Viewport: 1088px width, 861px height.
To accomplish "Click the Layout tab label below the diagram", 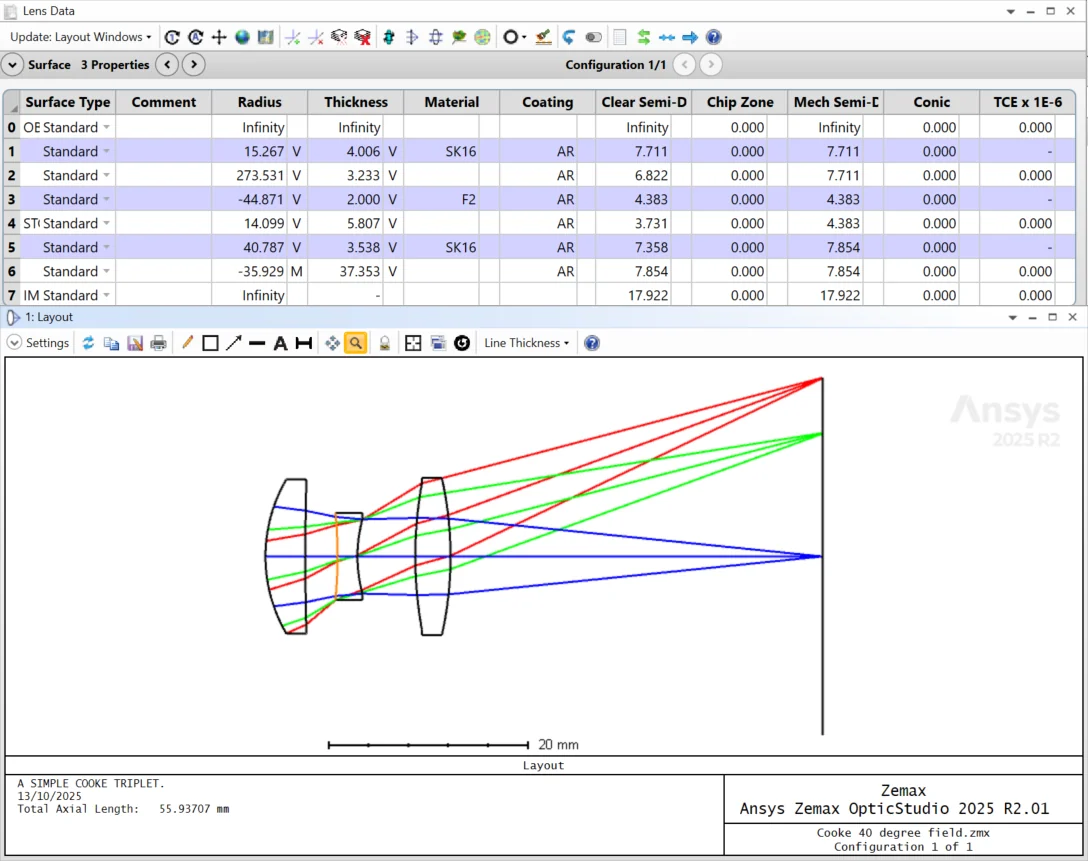I will pos(543,765).
